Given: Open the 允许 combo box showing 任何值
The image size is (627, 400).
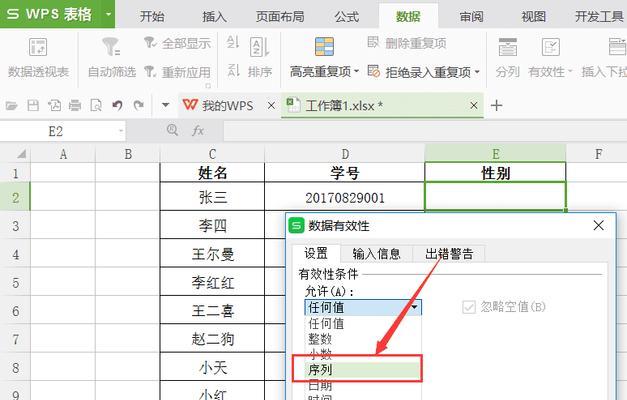Looking at the screenshot, I should click(363, 307).
